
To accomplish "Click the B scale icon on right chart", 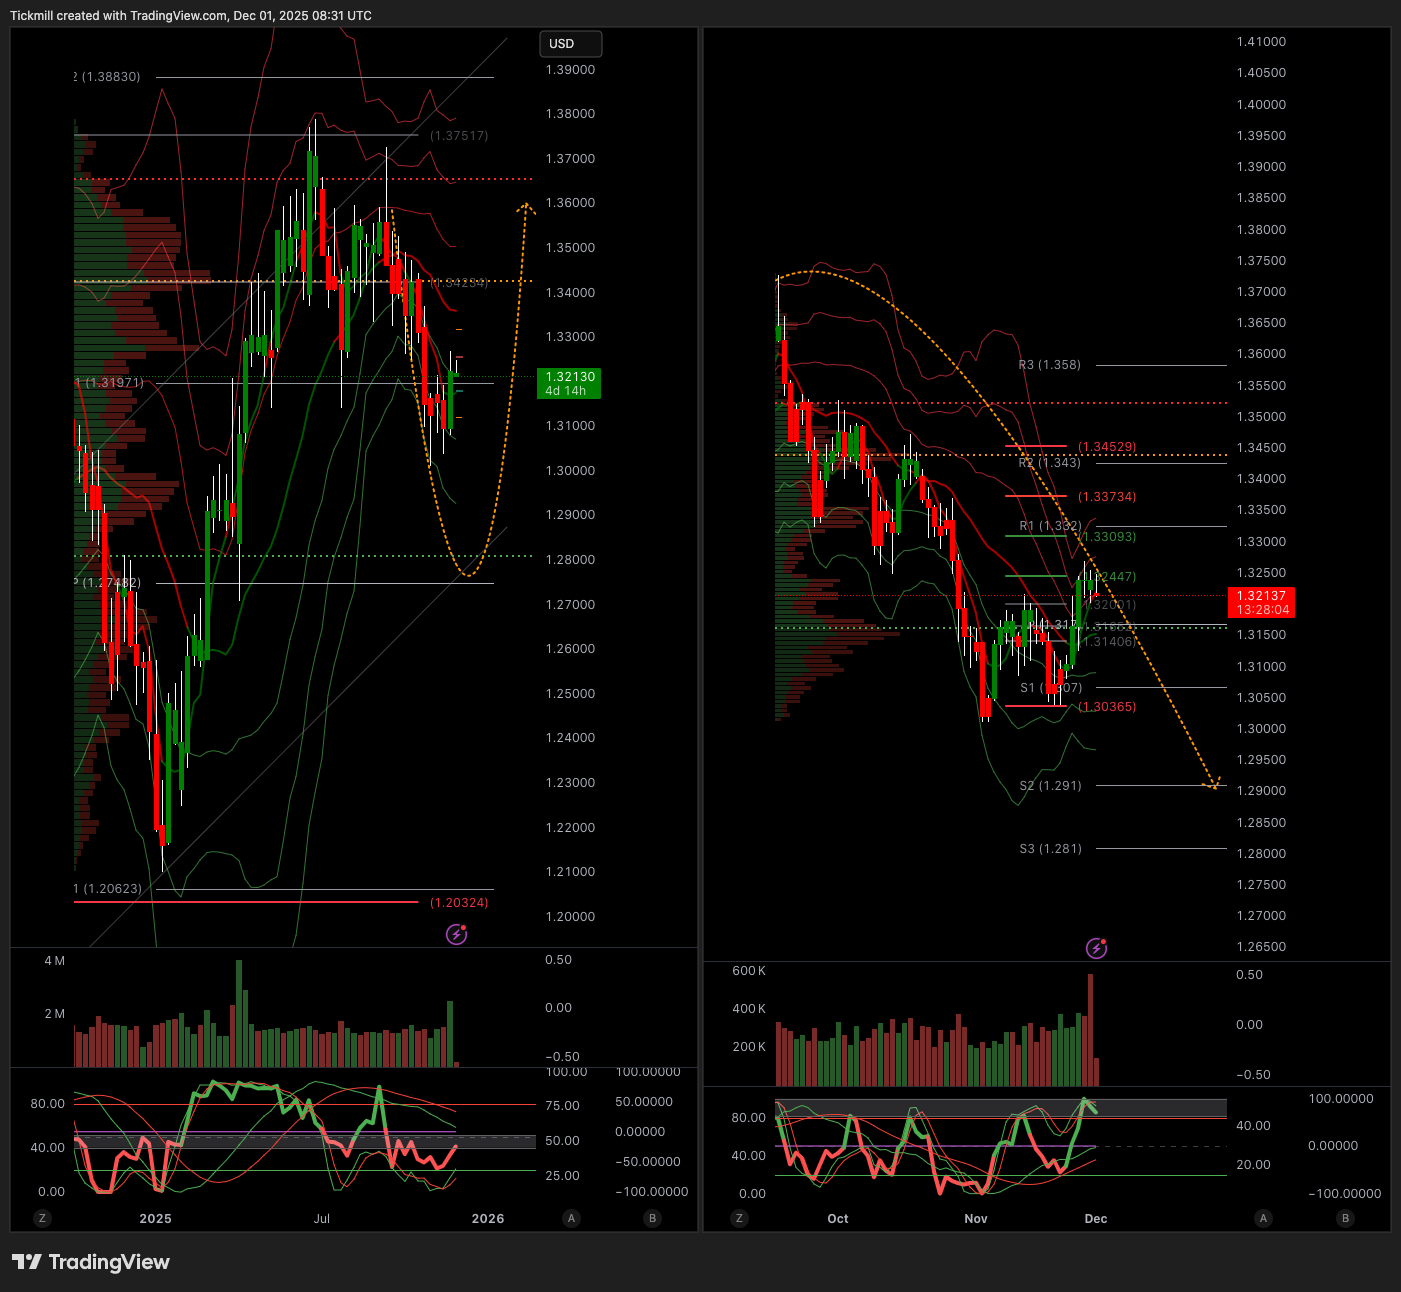I will 1345,1218.
